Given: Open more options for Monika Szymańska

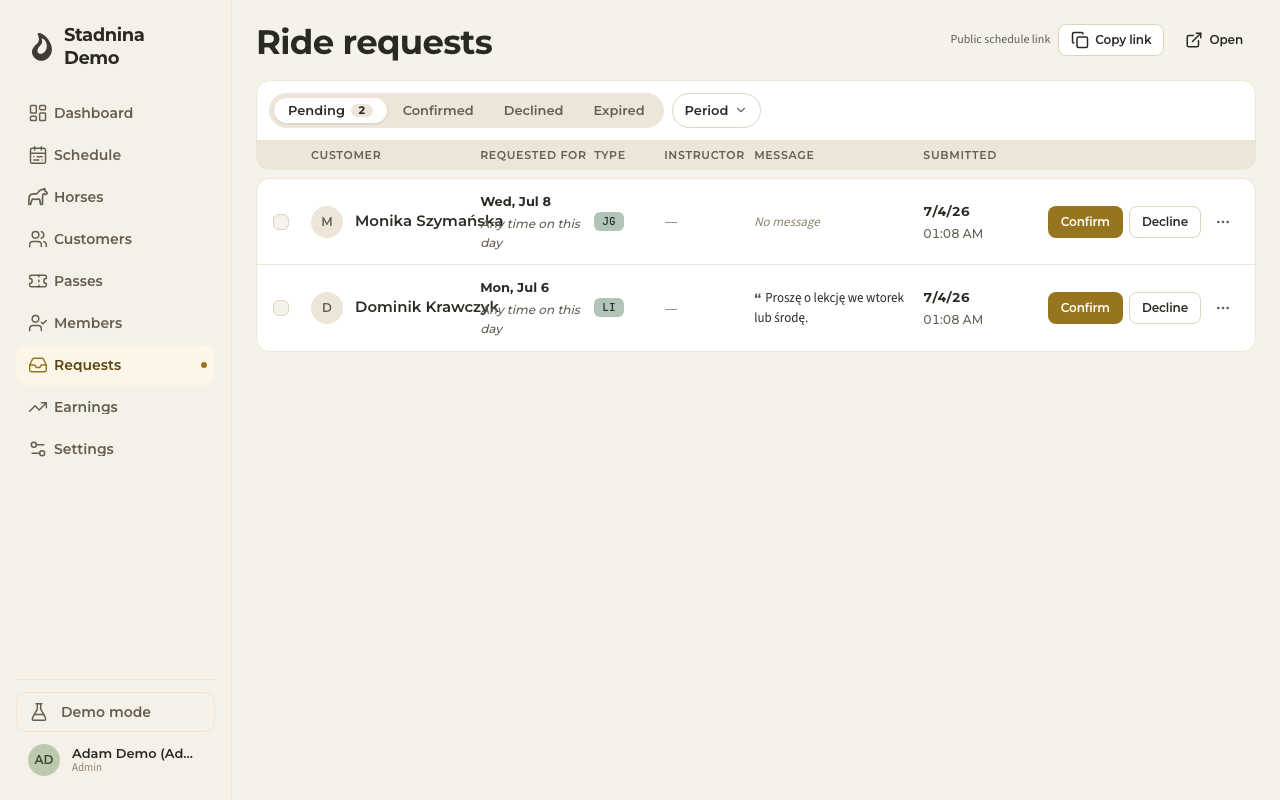Looking at the screenshot, I should click(1223, 222).
